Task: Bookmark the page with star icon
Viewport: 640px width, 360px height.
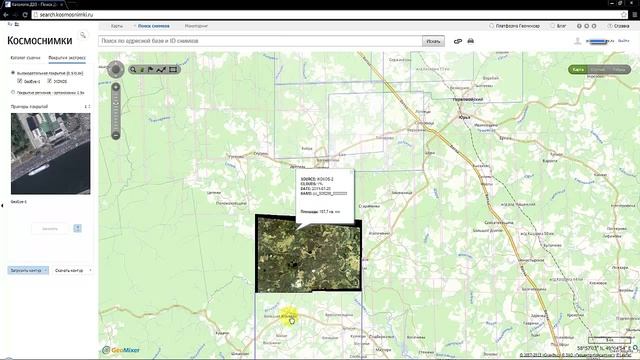Action: click(624, 15)
